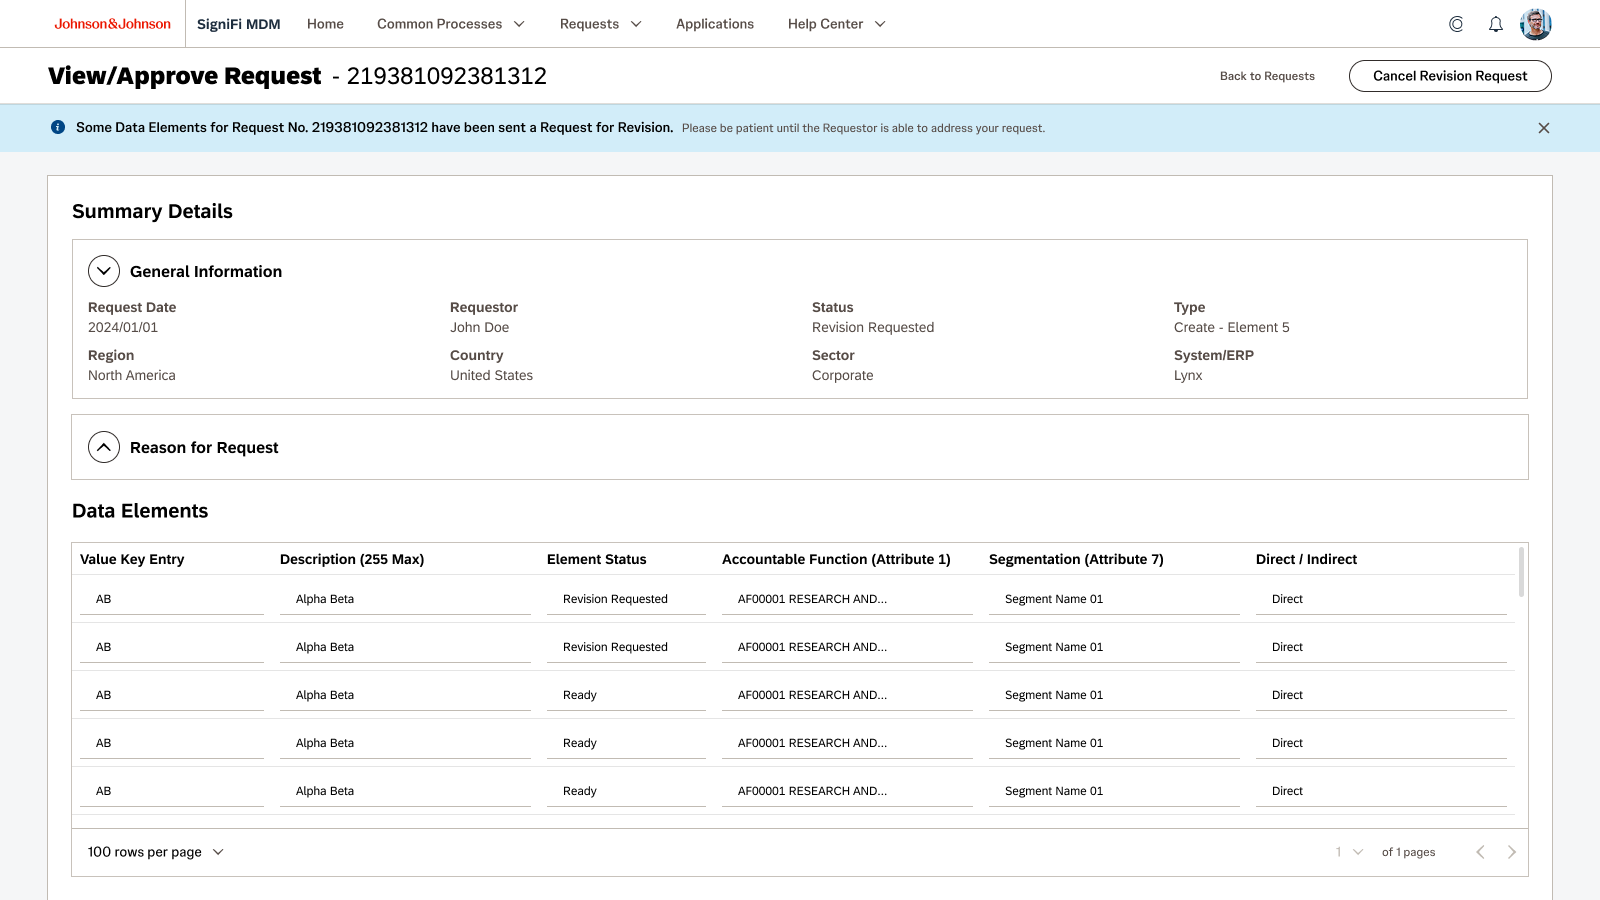The width and height of the screenshot is (1600, 900).
Task: Dismiss the revision info banner
Action: pos(1543,128)
